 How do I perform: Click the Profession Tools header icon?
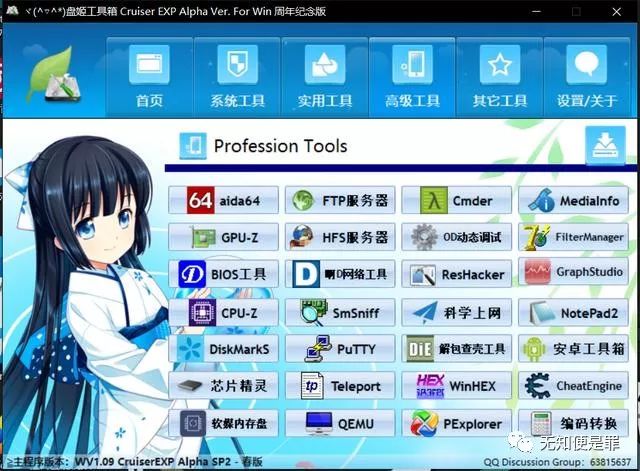tap(193, 145)
